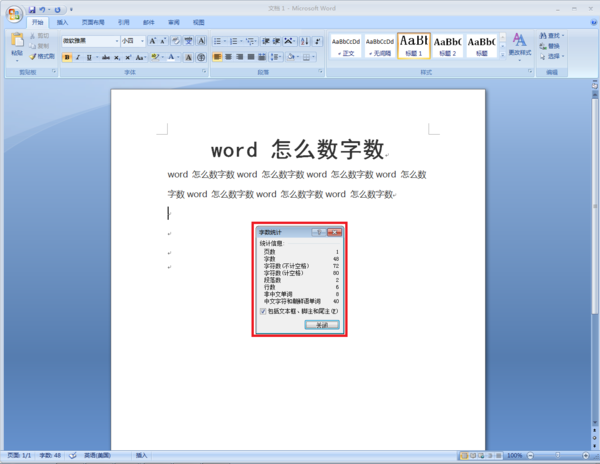The width and height of the screenshot is (600, 464).
Task: Center the paragraph text
Action: pos(228,57)
